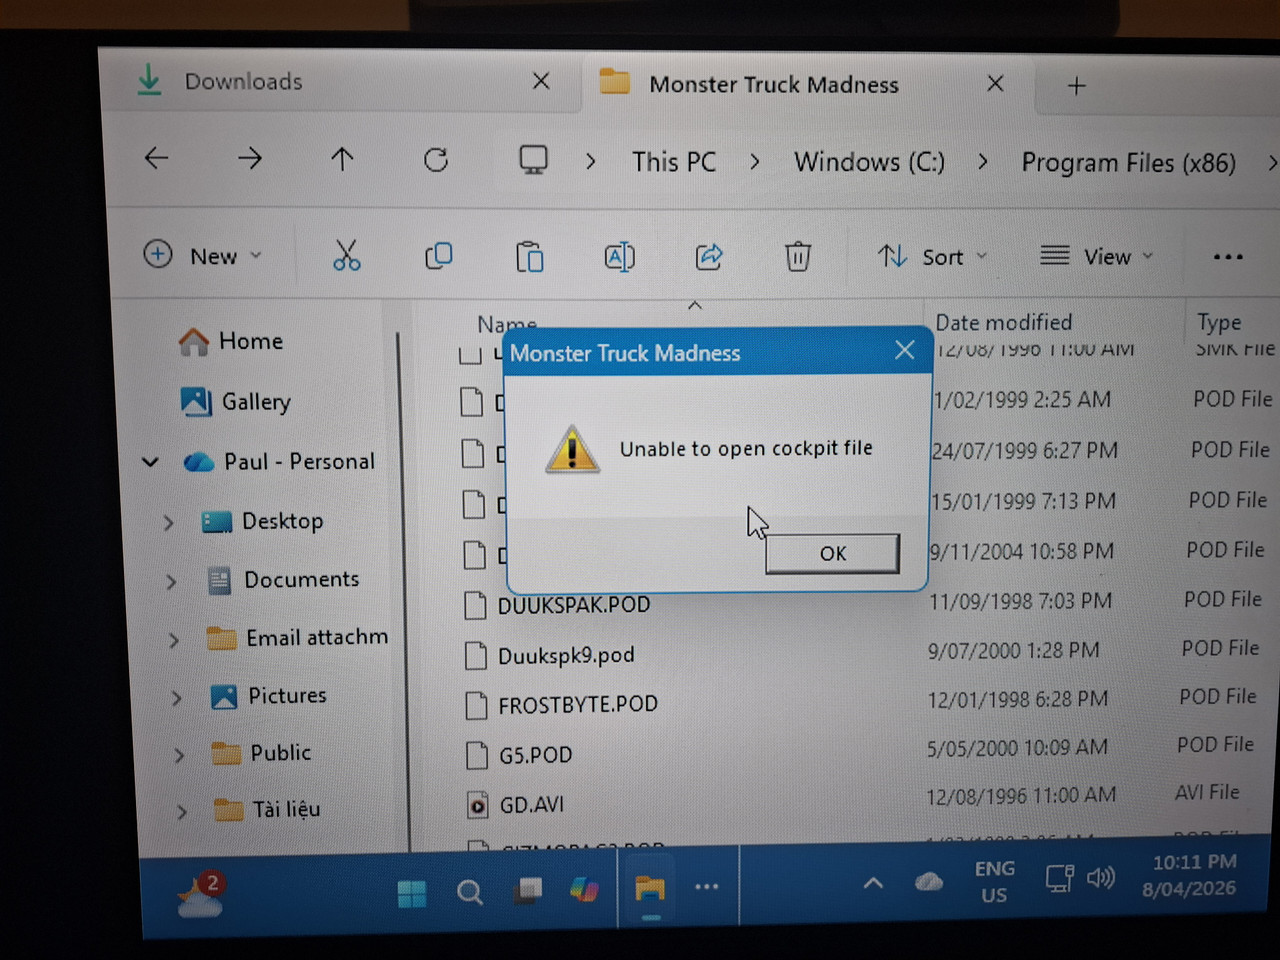Viewport: 1280px width, 960px height.
Task: Open clock showing 10:11 PM
Action: (x=1190, y=875)
